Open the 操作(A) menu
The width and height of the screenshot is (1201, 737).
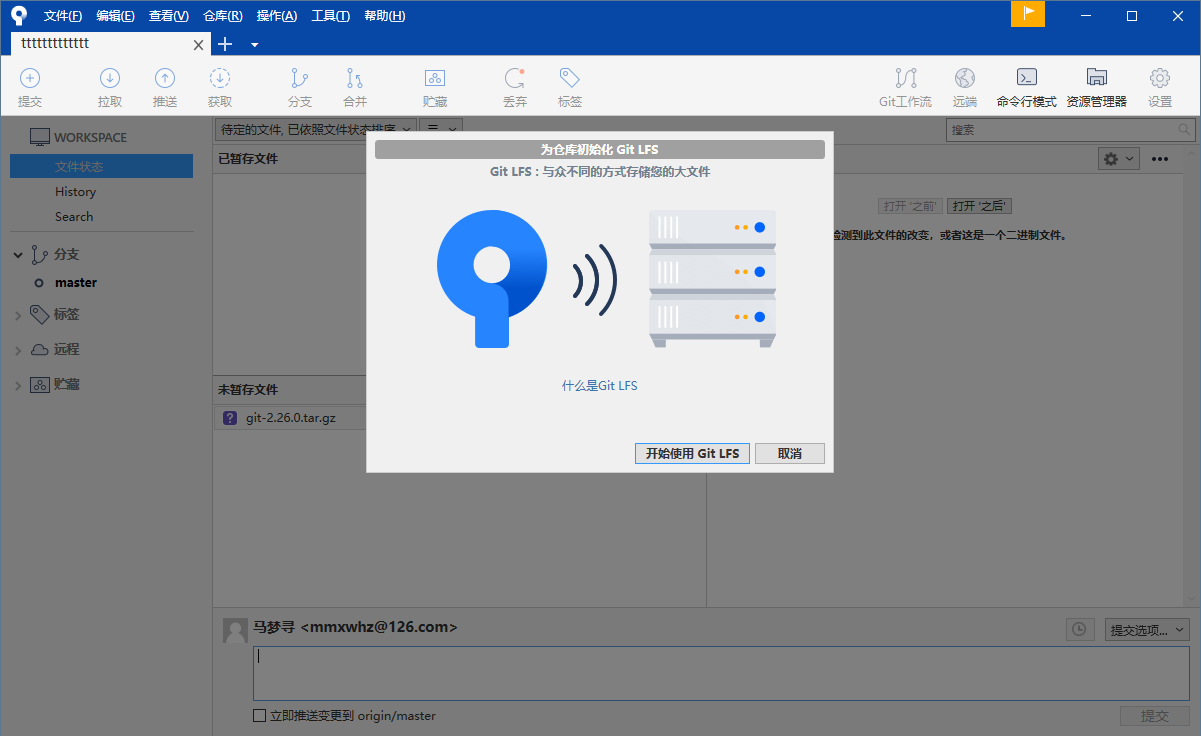277,16
